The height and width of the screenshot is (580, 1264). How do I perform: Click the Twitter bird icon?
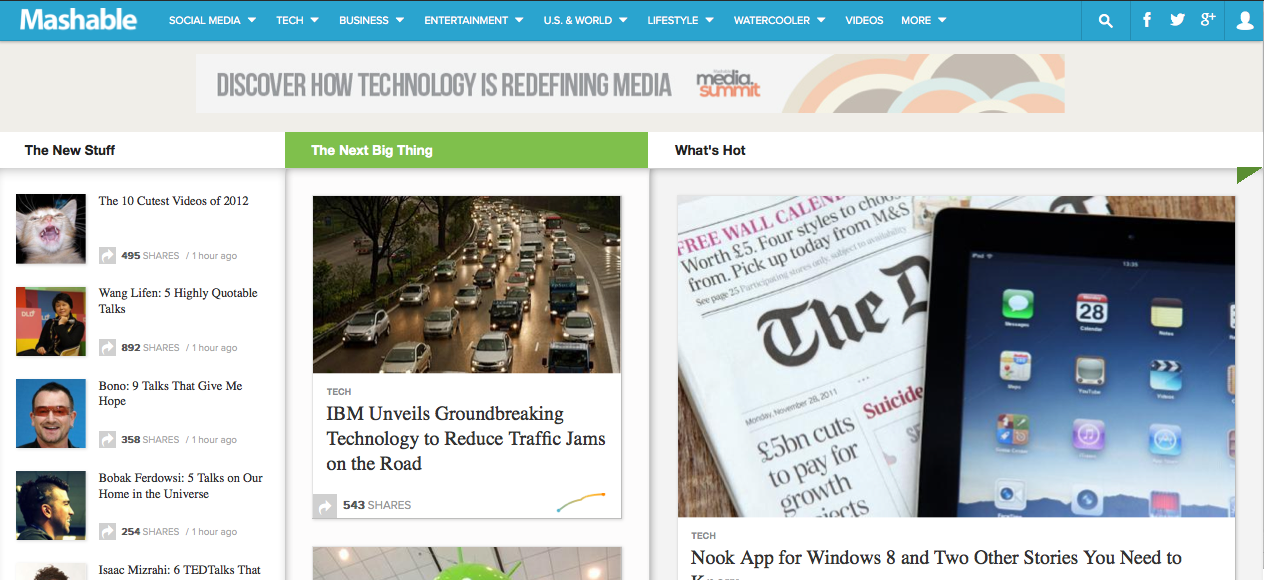coord(1177,20)
